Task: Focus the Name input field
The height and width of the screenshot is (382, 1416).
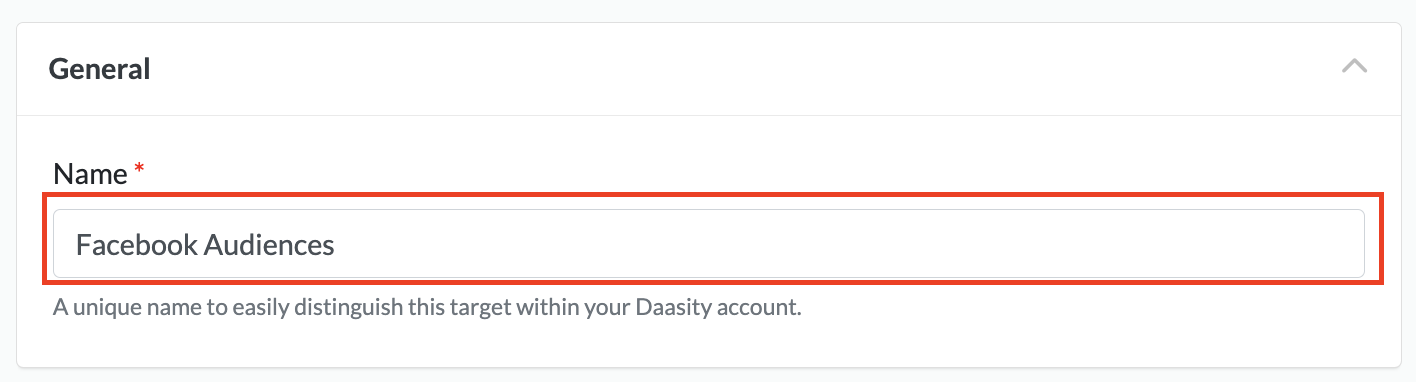Action: click(708, 243)
